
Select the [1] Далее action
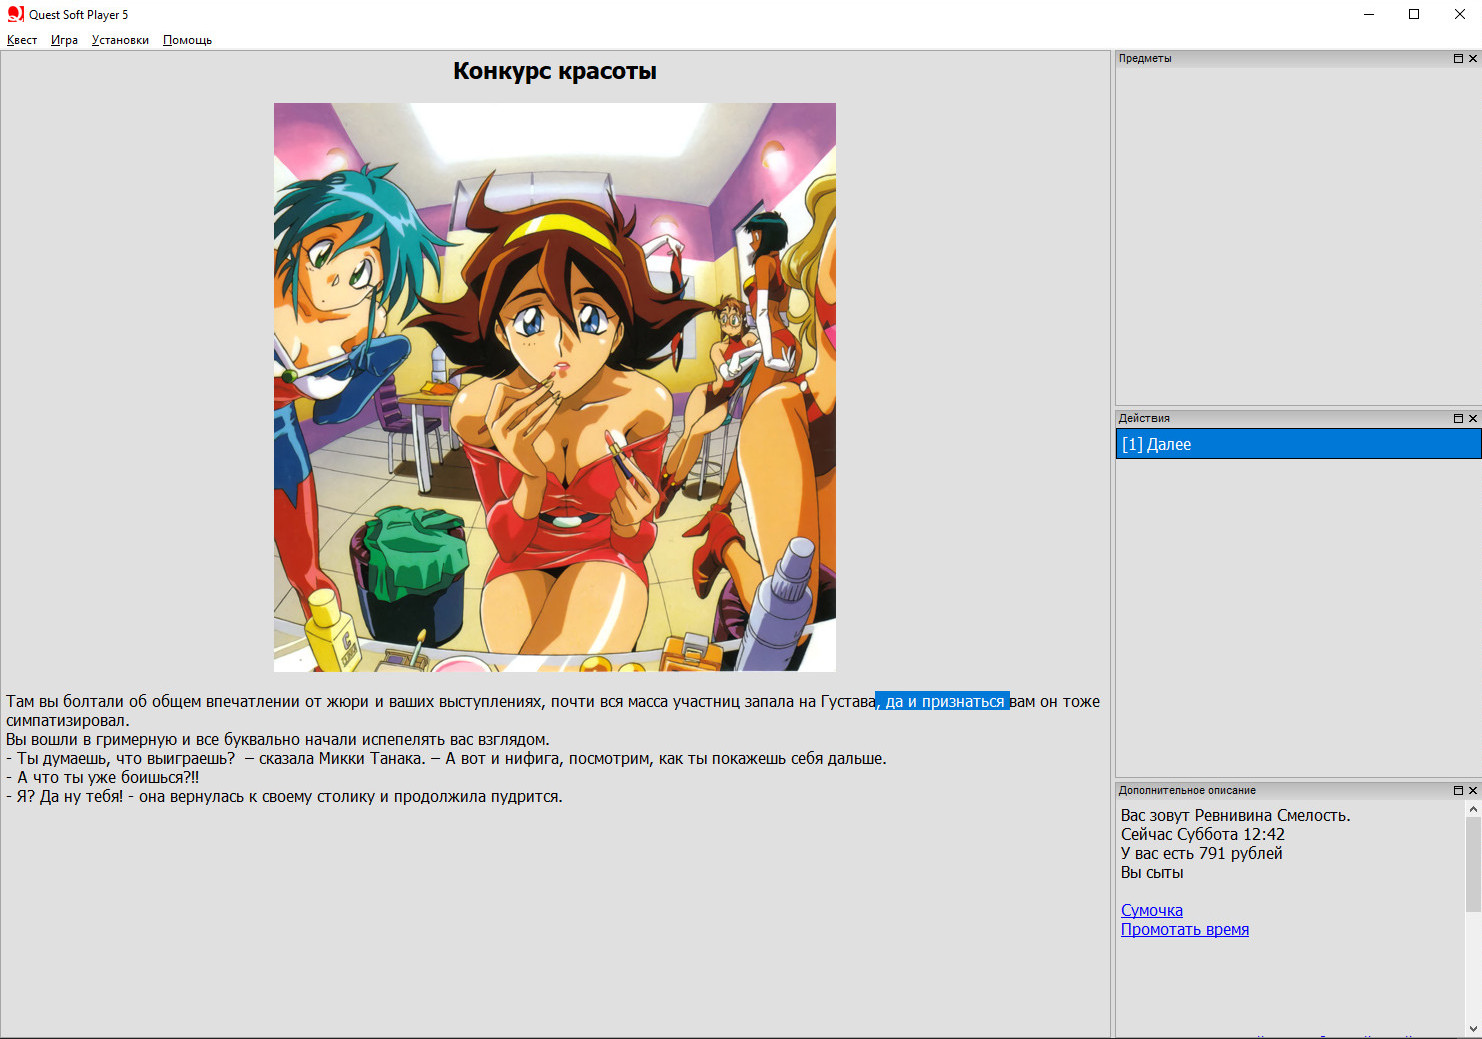pos(1298,444)
